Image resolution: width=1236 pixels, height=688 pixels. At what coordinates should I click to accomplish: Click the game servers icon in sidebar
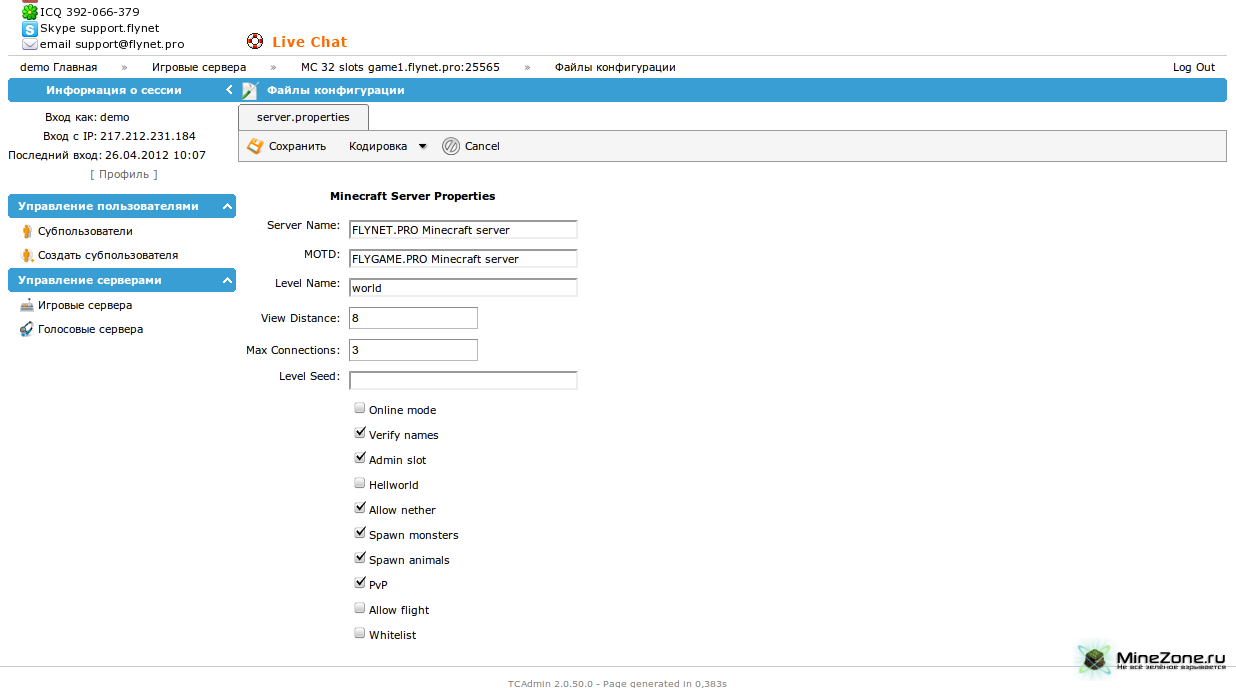point(27,306)
